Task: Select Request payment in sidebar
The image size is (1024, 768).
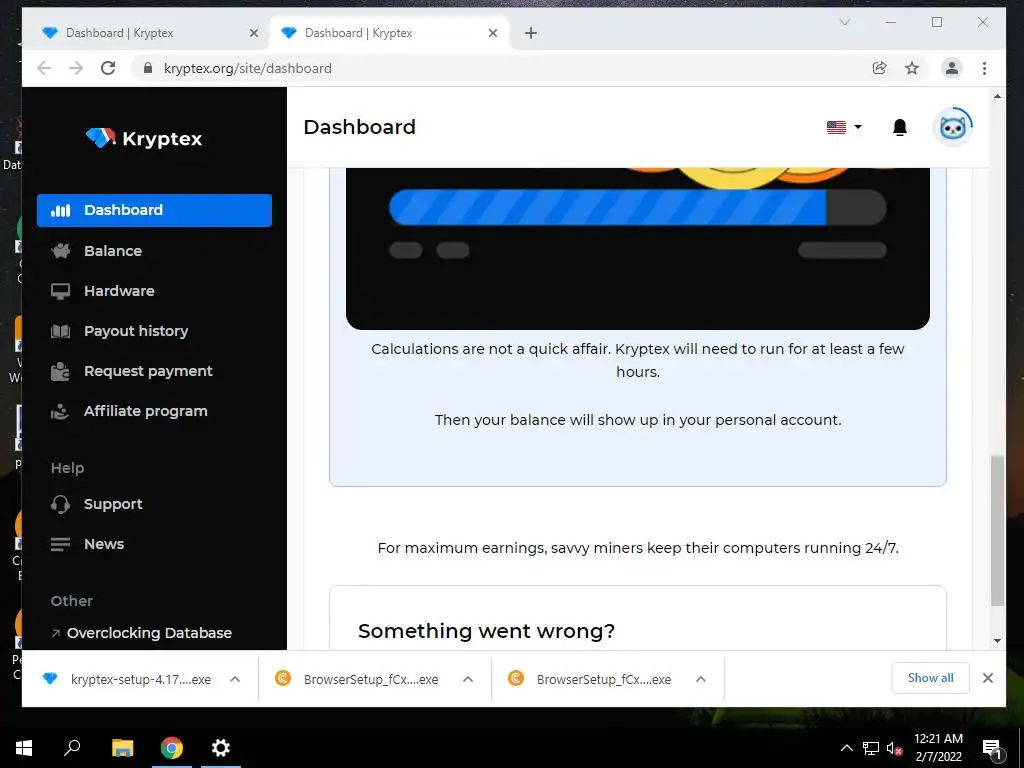Action: [148, 371]
